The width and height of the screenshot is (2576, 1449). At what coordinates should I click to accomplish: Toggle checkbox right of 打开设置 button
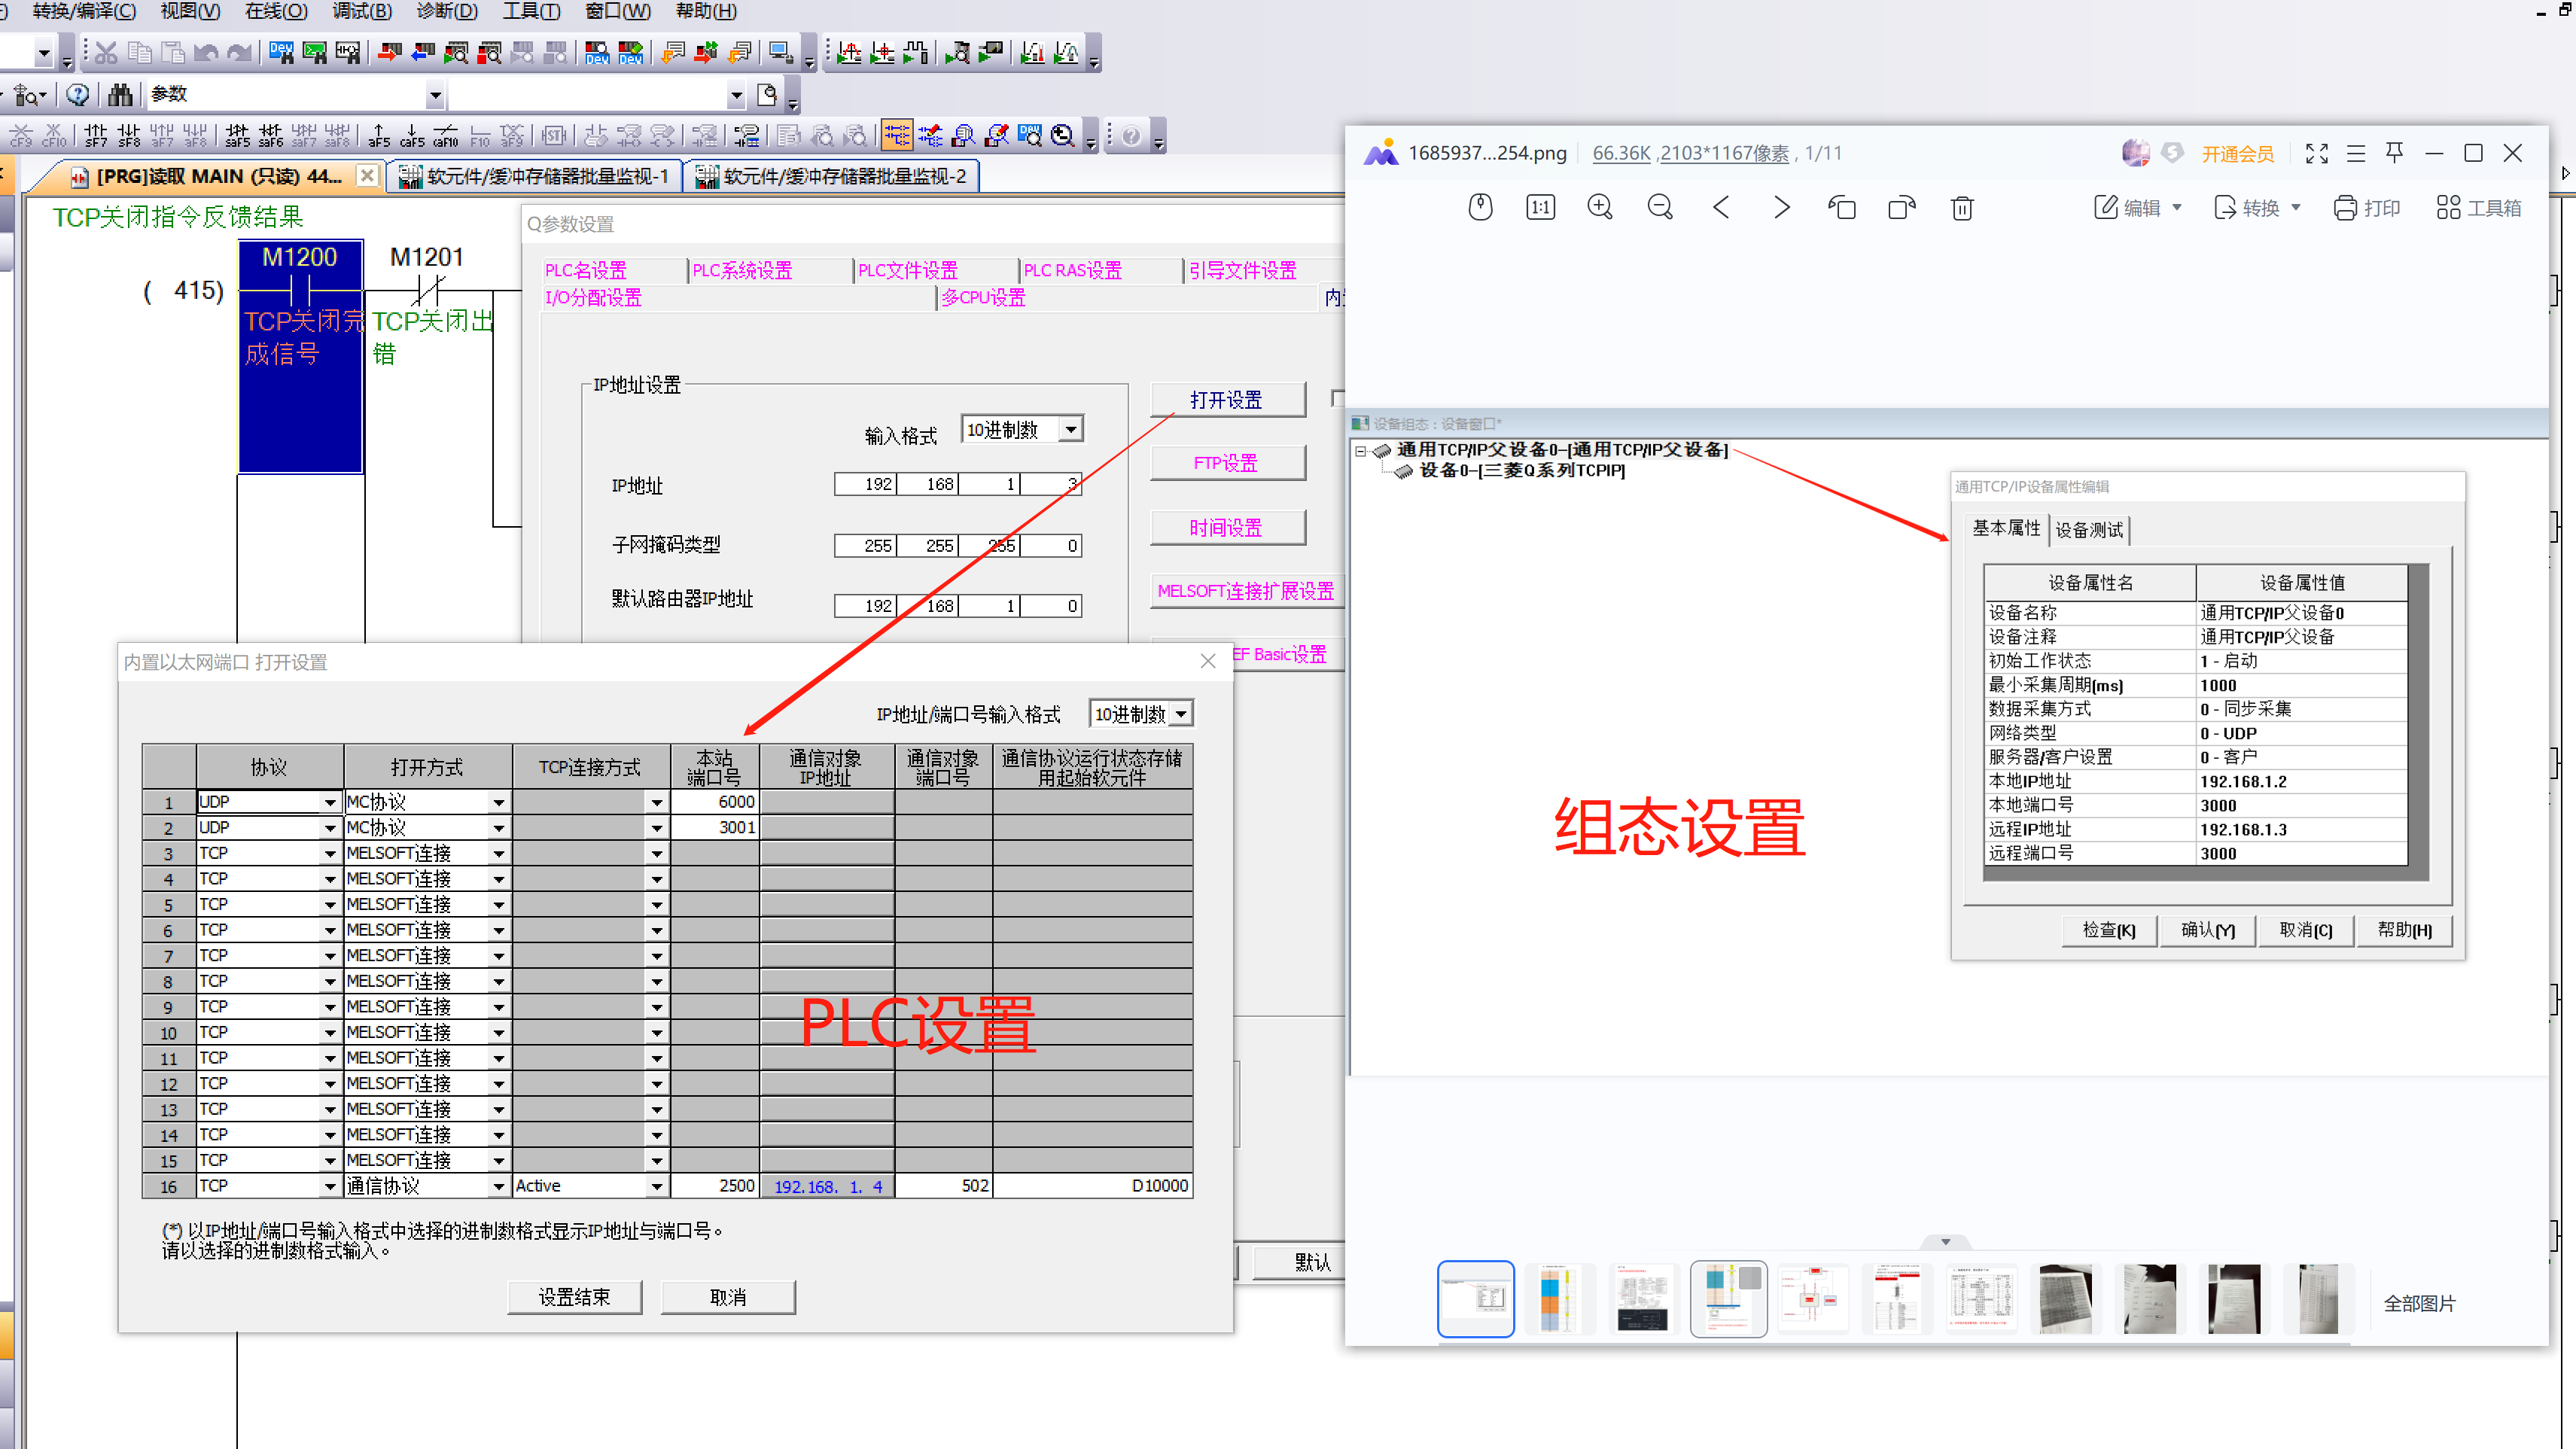pyautogui.click(x=1338, y=399)
